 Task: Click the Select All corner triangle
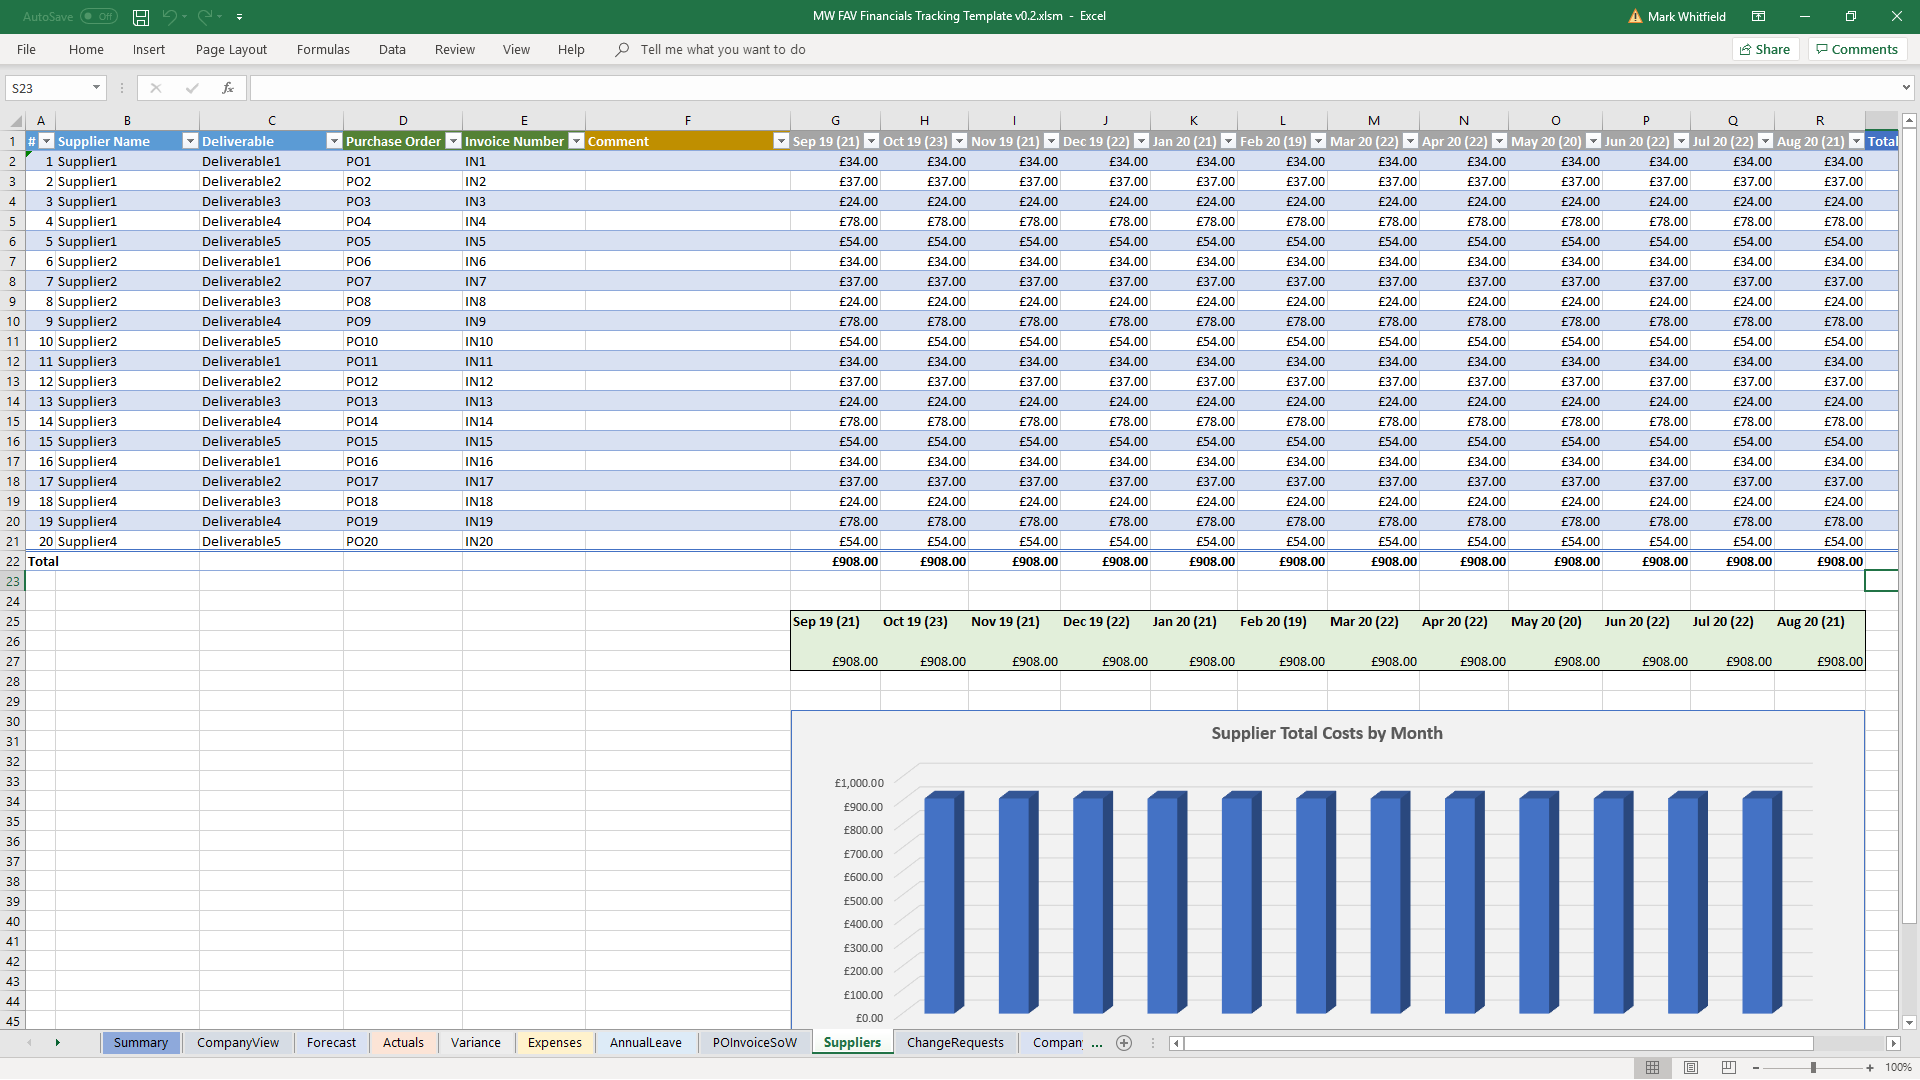[15, 121]
